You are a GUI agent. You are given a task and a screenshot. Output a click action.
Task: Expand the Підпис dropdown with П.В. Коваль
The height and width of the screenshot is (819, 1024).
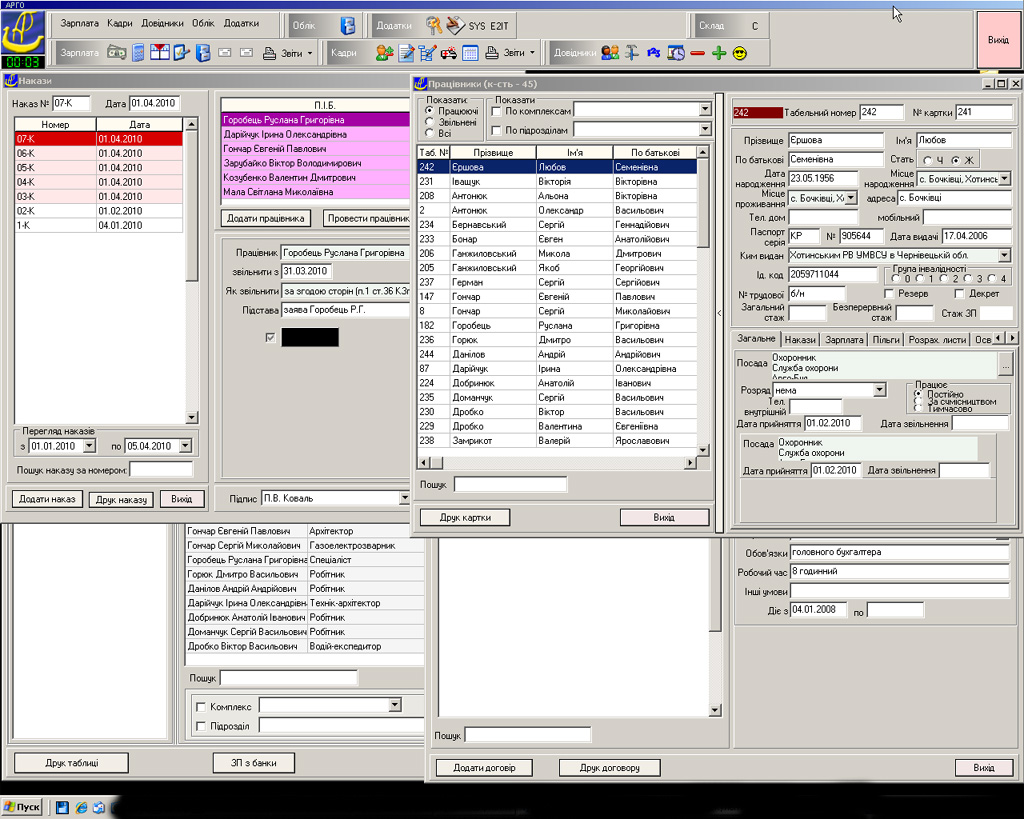point(404,498)
